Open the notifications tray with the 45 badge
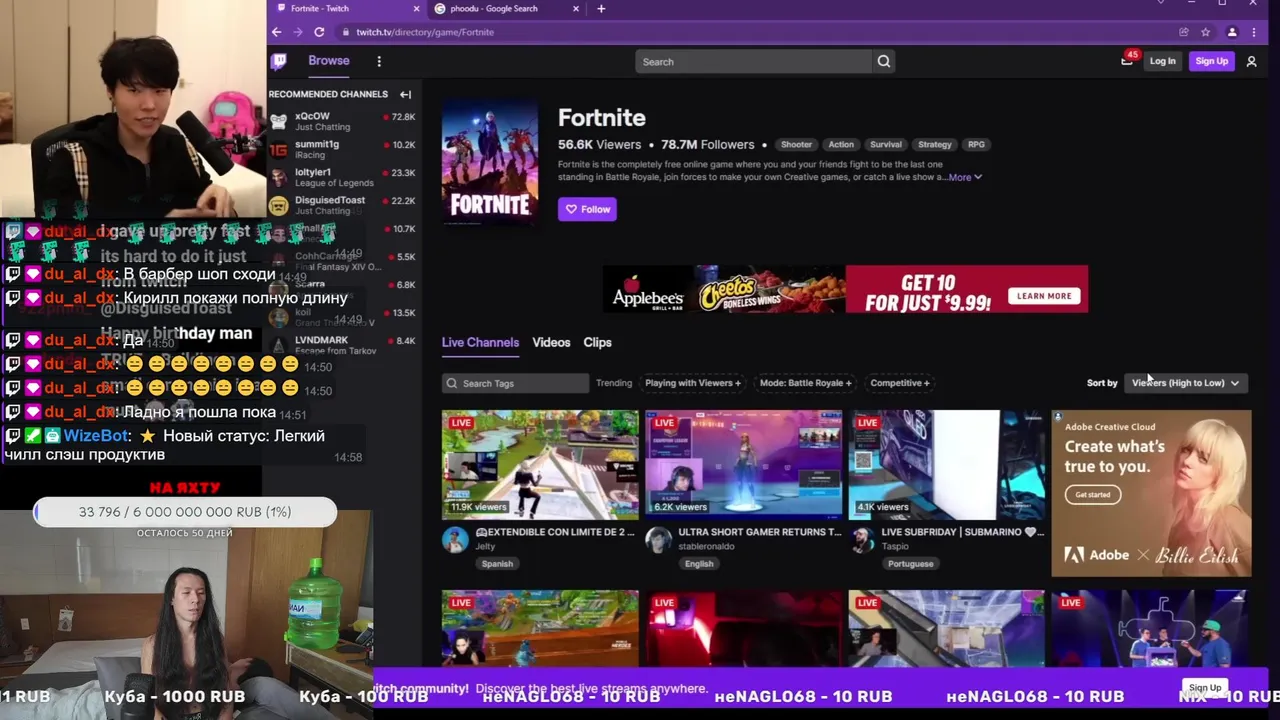The width and height of the screenshot is (1280, 720). 1127,60
